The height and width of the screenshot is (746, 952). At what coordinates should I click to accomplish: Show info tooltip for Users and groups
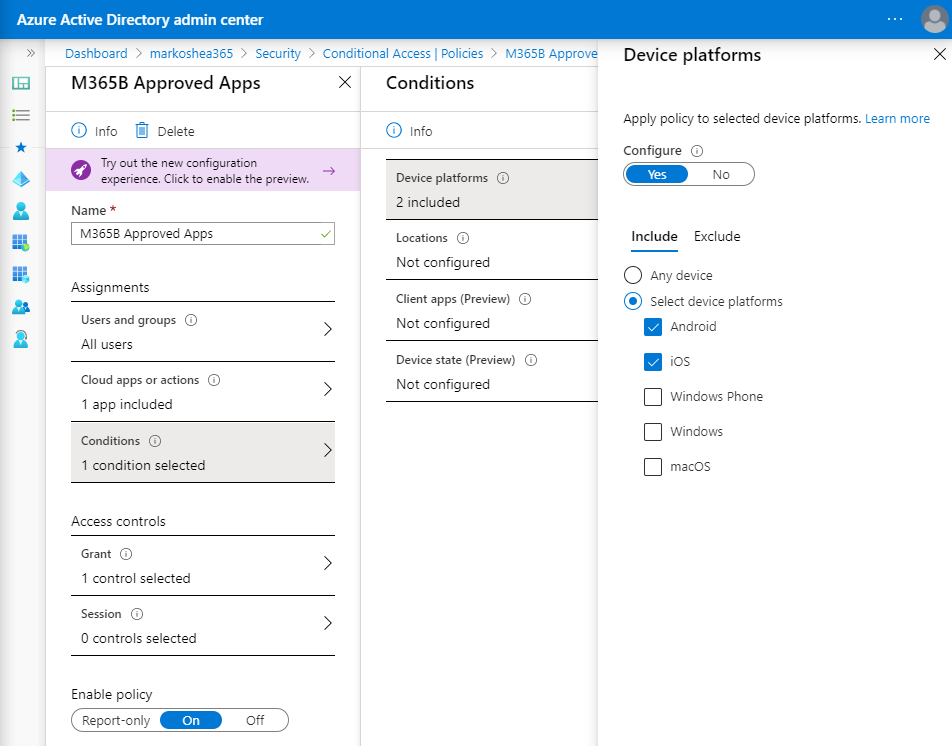coord(191,320)
